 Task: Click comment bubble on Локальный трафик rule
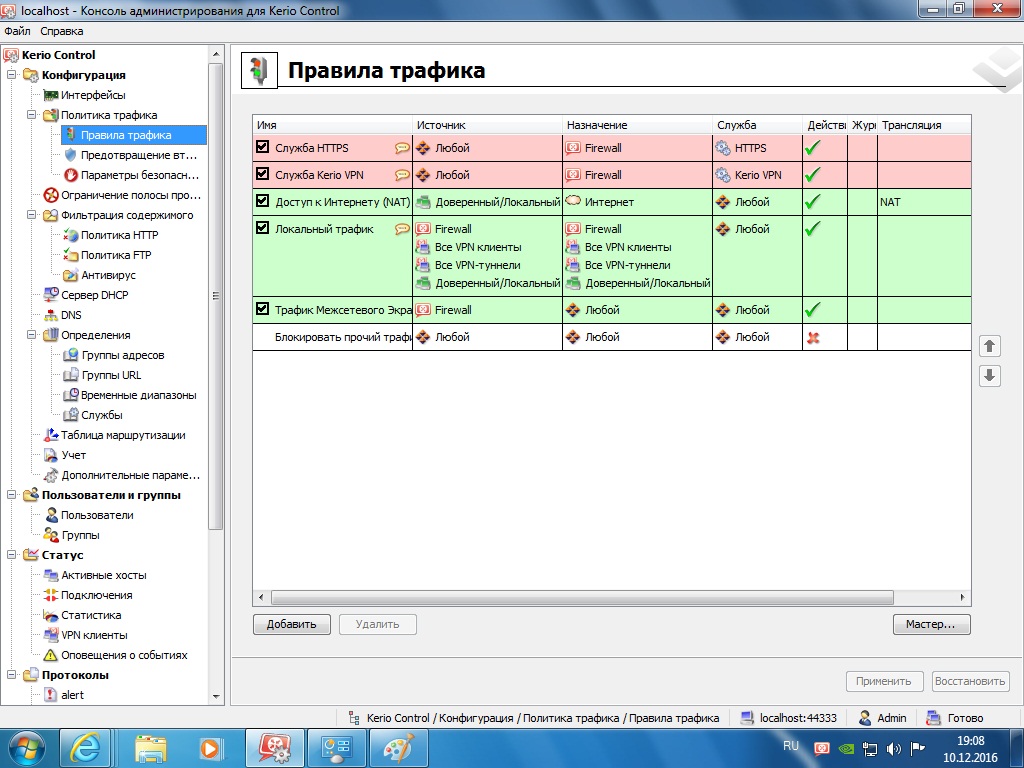[x=402, y=229]
